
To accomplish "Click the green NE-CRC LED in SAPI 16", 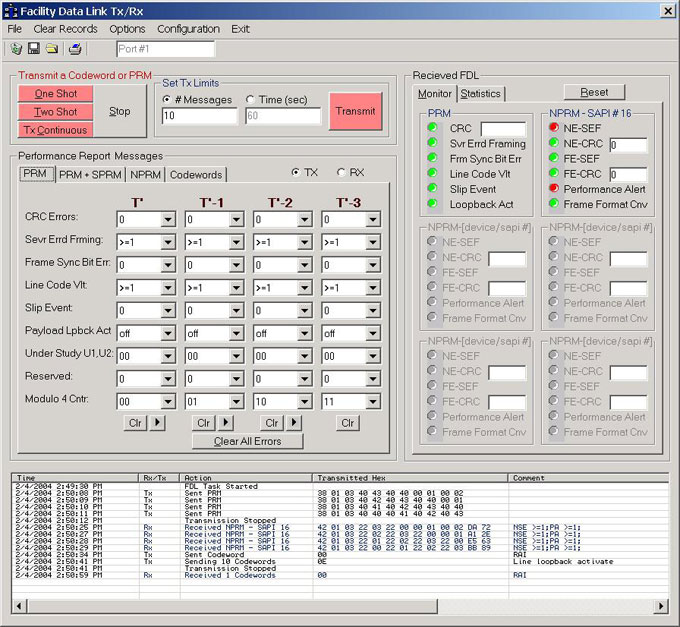I will (554, 143).
